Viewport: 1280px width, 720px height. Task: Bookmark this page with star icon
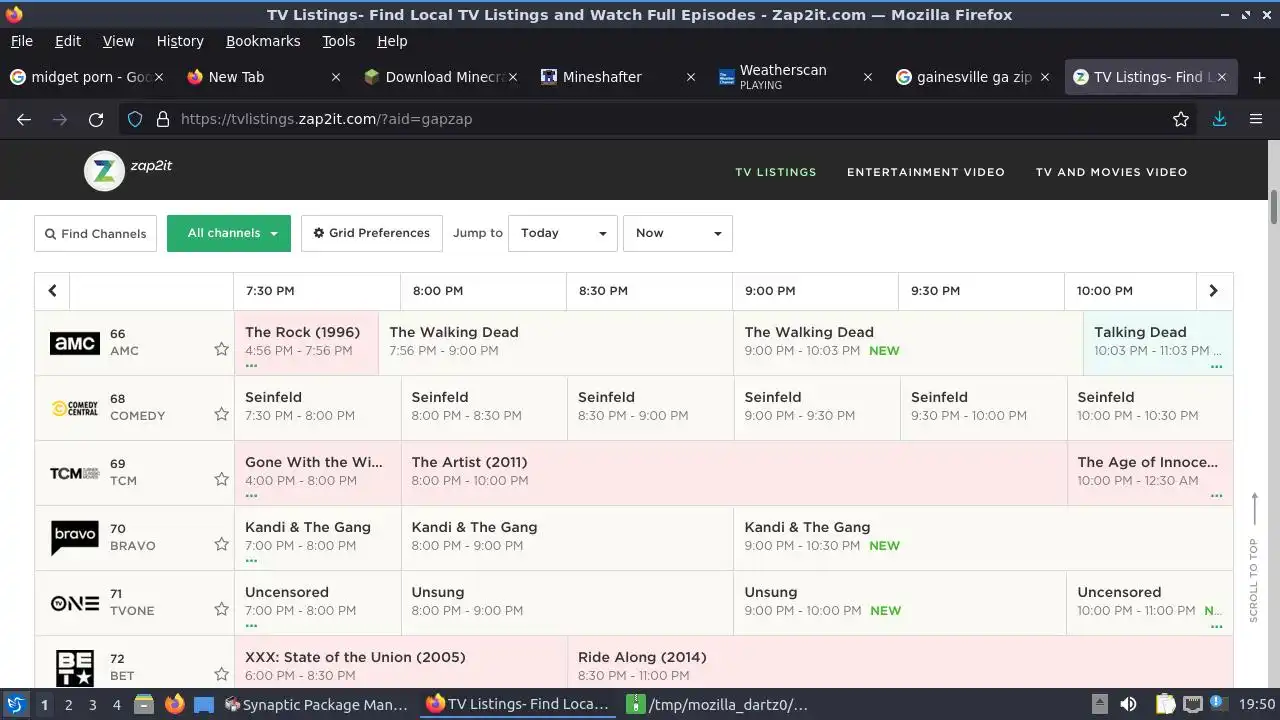pyautogui.click(x=1181, y=119)
